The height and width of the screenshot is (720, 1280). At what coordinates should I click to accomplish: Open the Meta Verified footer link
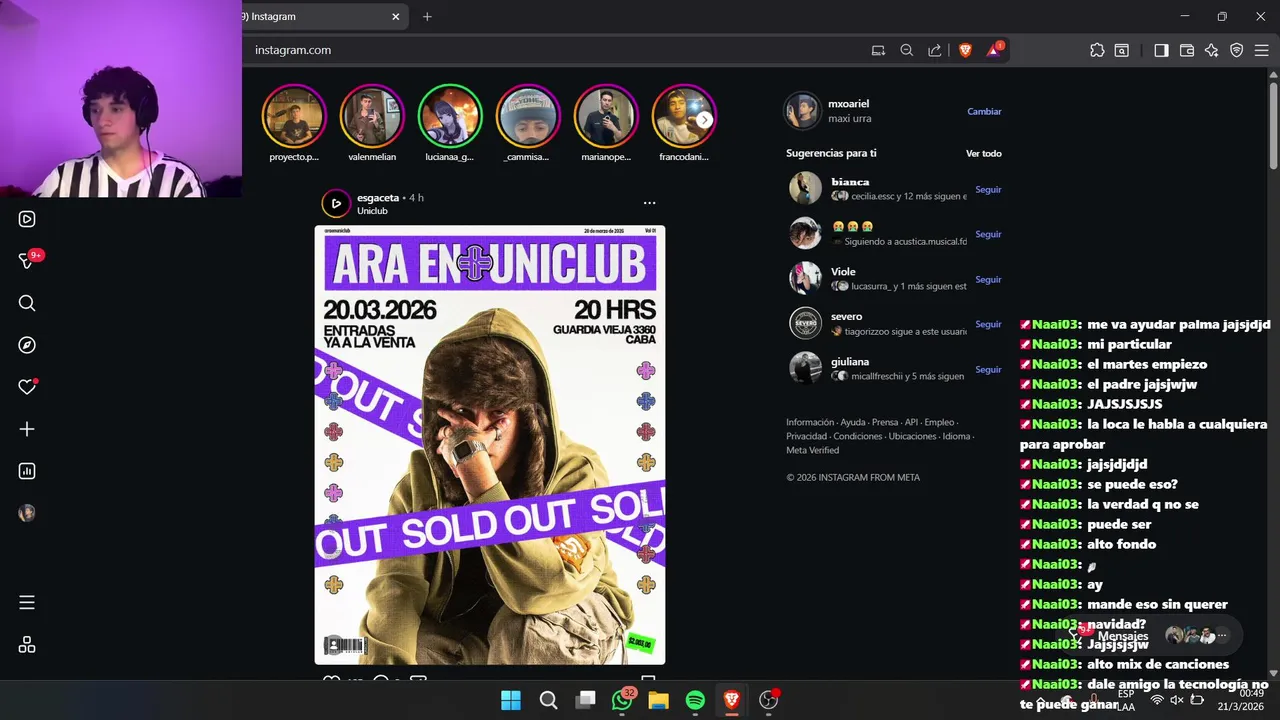point(812,451)
